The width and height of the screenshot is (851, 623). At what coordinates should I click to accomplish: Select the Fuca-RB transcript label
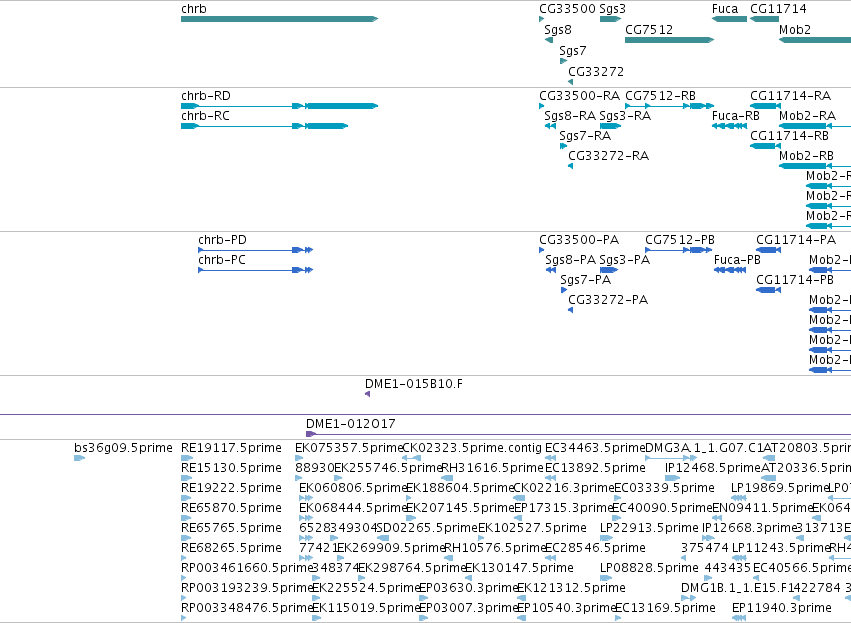click(x=735, y=116)
